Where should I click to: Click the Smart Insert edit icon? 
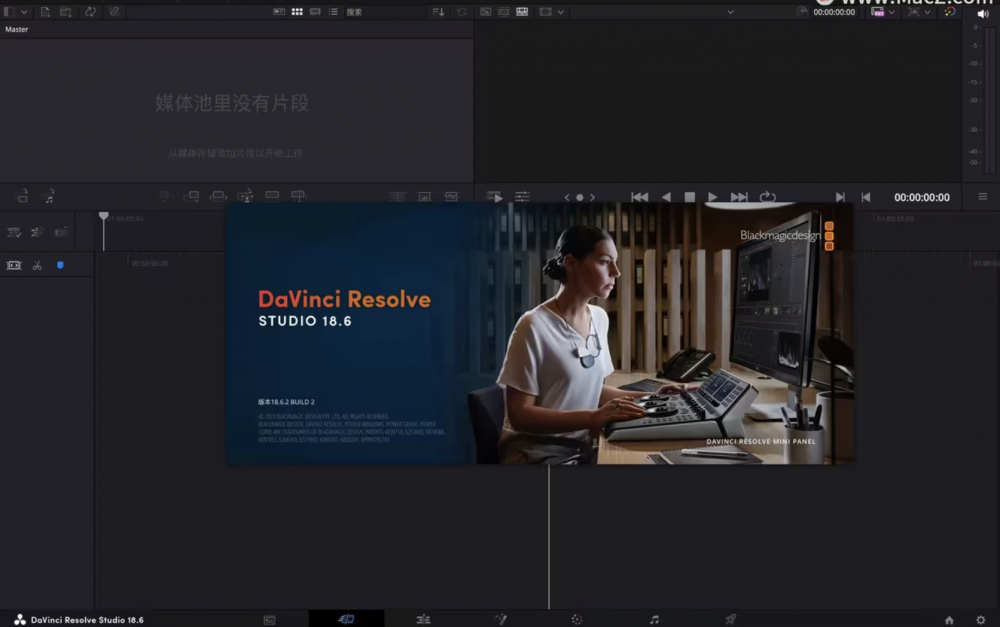pyautogui.click(x=165, y=196)
